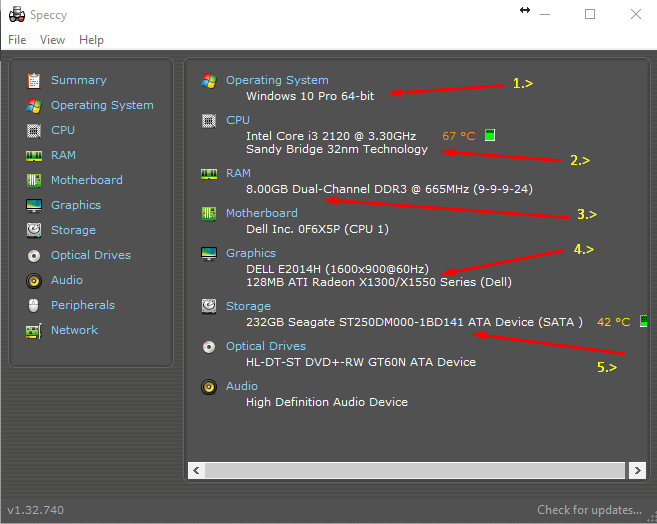The height and width of the screenshot is (524, 657).
Task: Open Audio section from sidebar
Action: (x=67, y=280)
